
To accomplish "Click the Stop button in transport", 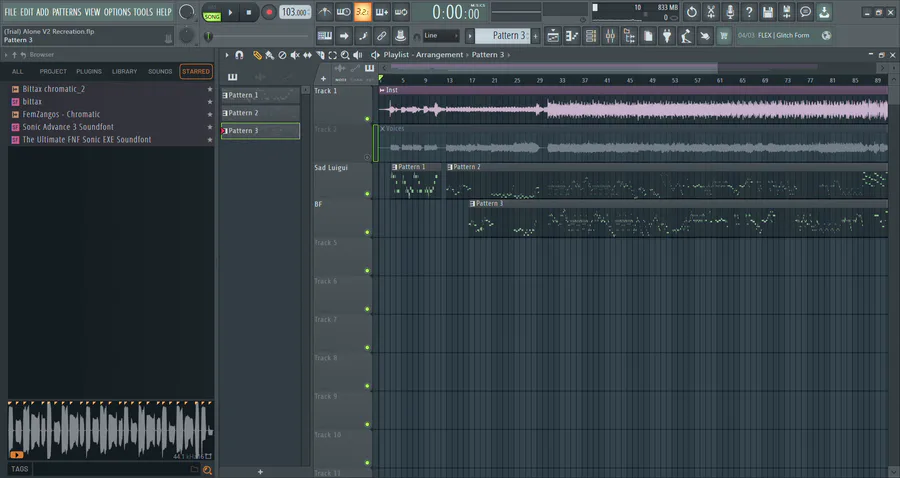I will (249, 12).
